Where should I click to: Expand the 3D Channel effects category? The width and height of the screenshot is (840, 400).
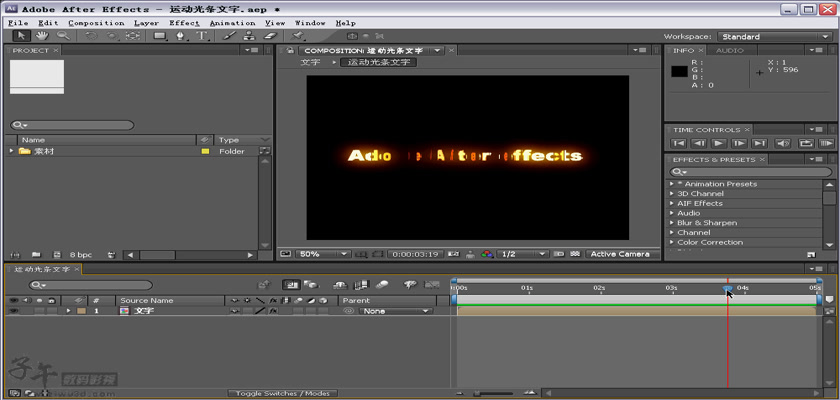pos(672,193)
